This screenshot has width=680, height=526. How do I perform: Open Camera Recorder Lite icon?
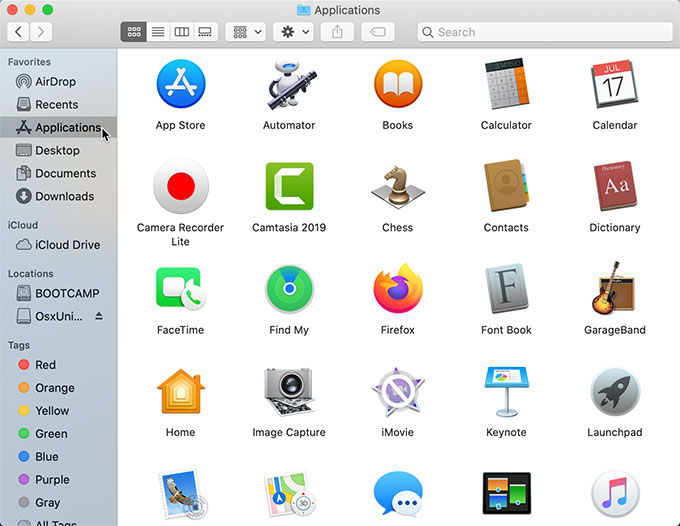pyautogui.click(x=181, y=186)
